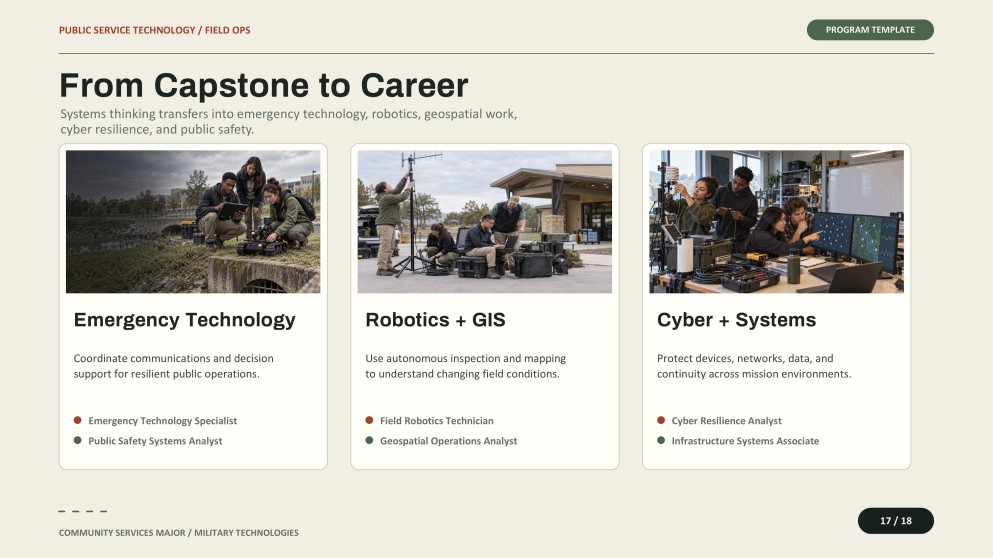Screen dimensions: 993x558
Task: Click green bullet beside Public Safety Systems Analyst
Action: pos(77,440)
